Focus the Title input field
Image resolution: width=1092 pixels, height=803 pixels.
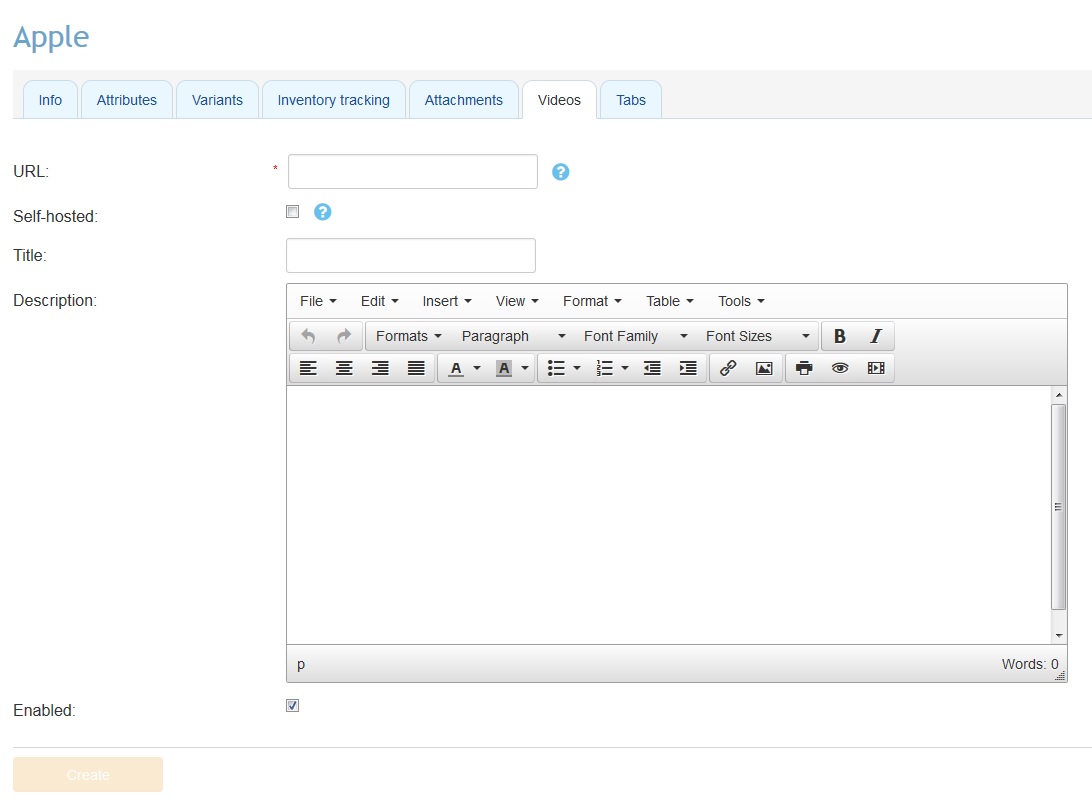click(x=411, y=256)
